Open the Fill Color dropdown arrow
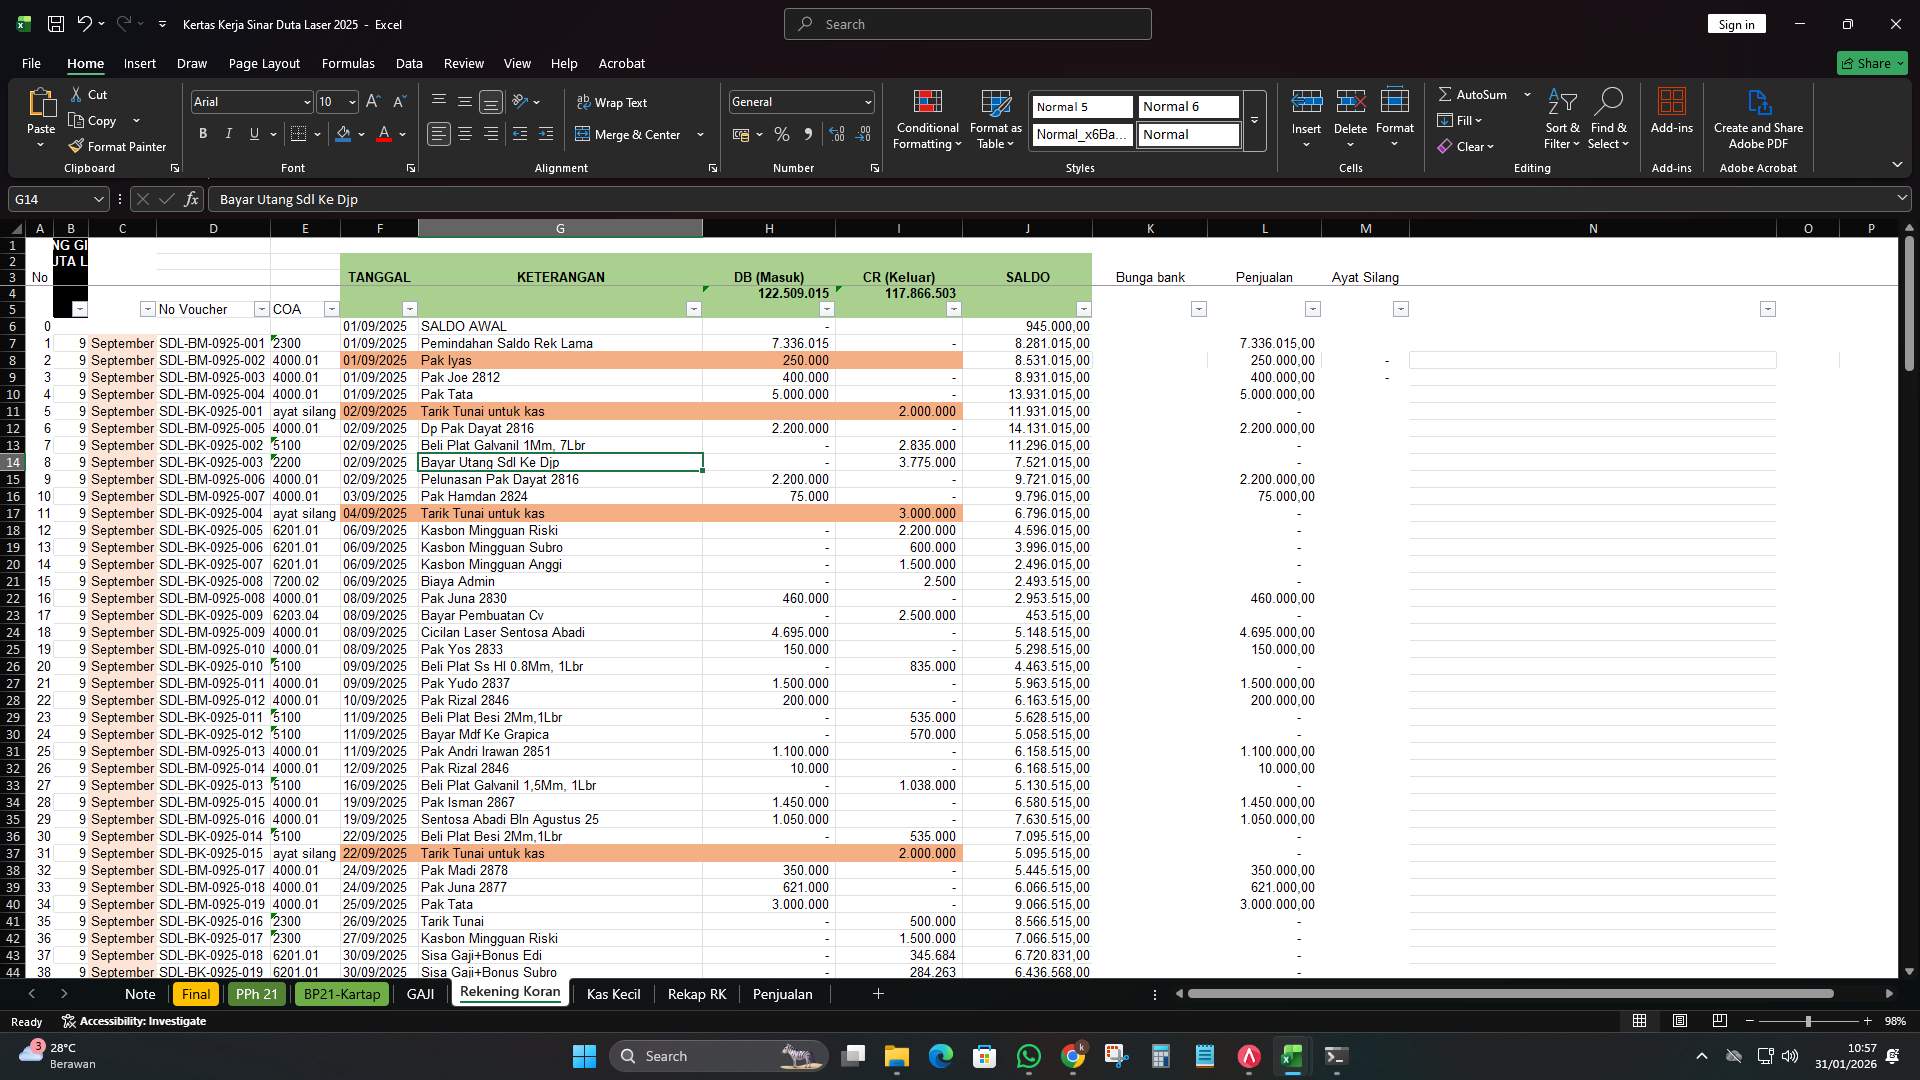This screenshot has width=1920, height=1080. (361, 134)
